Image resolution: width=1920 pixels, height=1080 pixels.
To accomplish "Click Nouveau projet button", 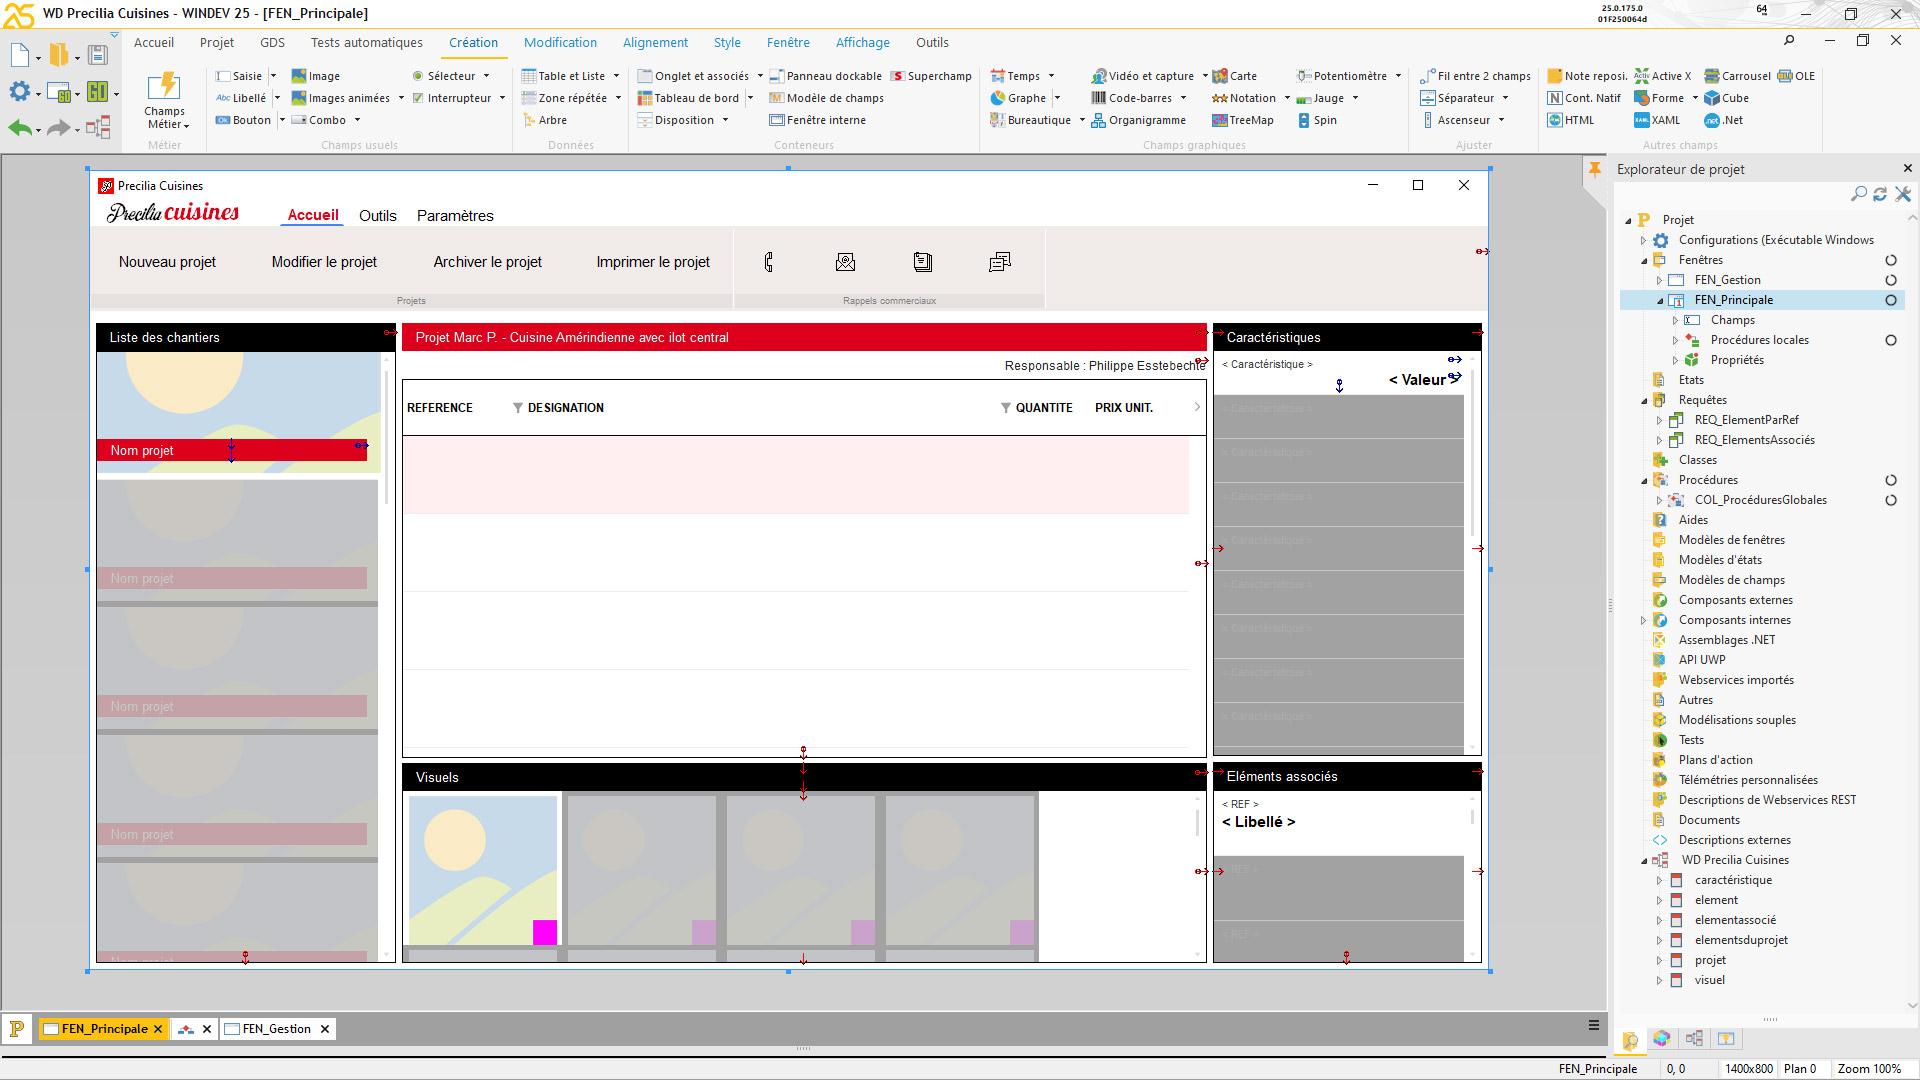I will tap(167, 261).
